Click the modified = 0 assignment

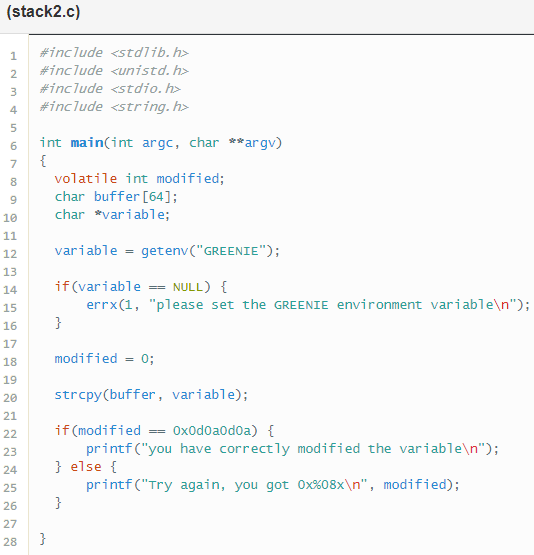104,359
